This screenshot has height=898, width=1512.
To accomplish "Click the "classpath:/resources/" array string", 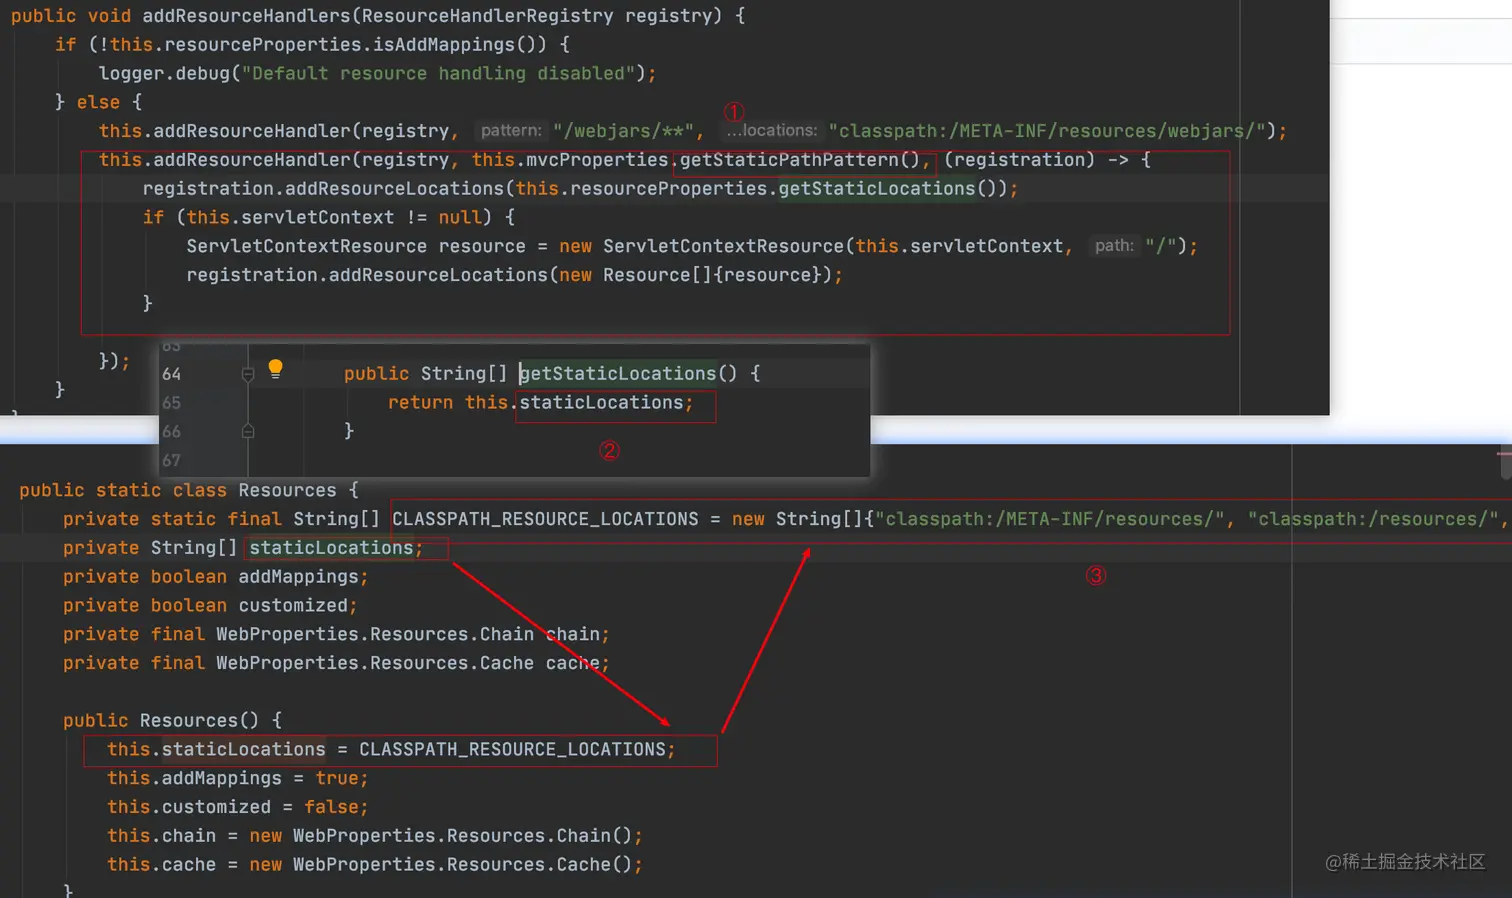I will (x=1374, y=520).
